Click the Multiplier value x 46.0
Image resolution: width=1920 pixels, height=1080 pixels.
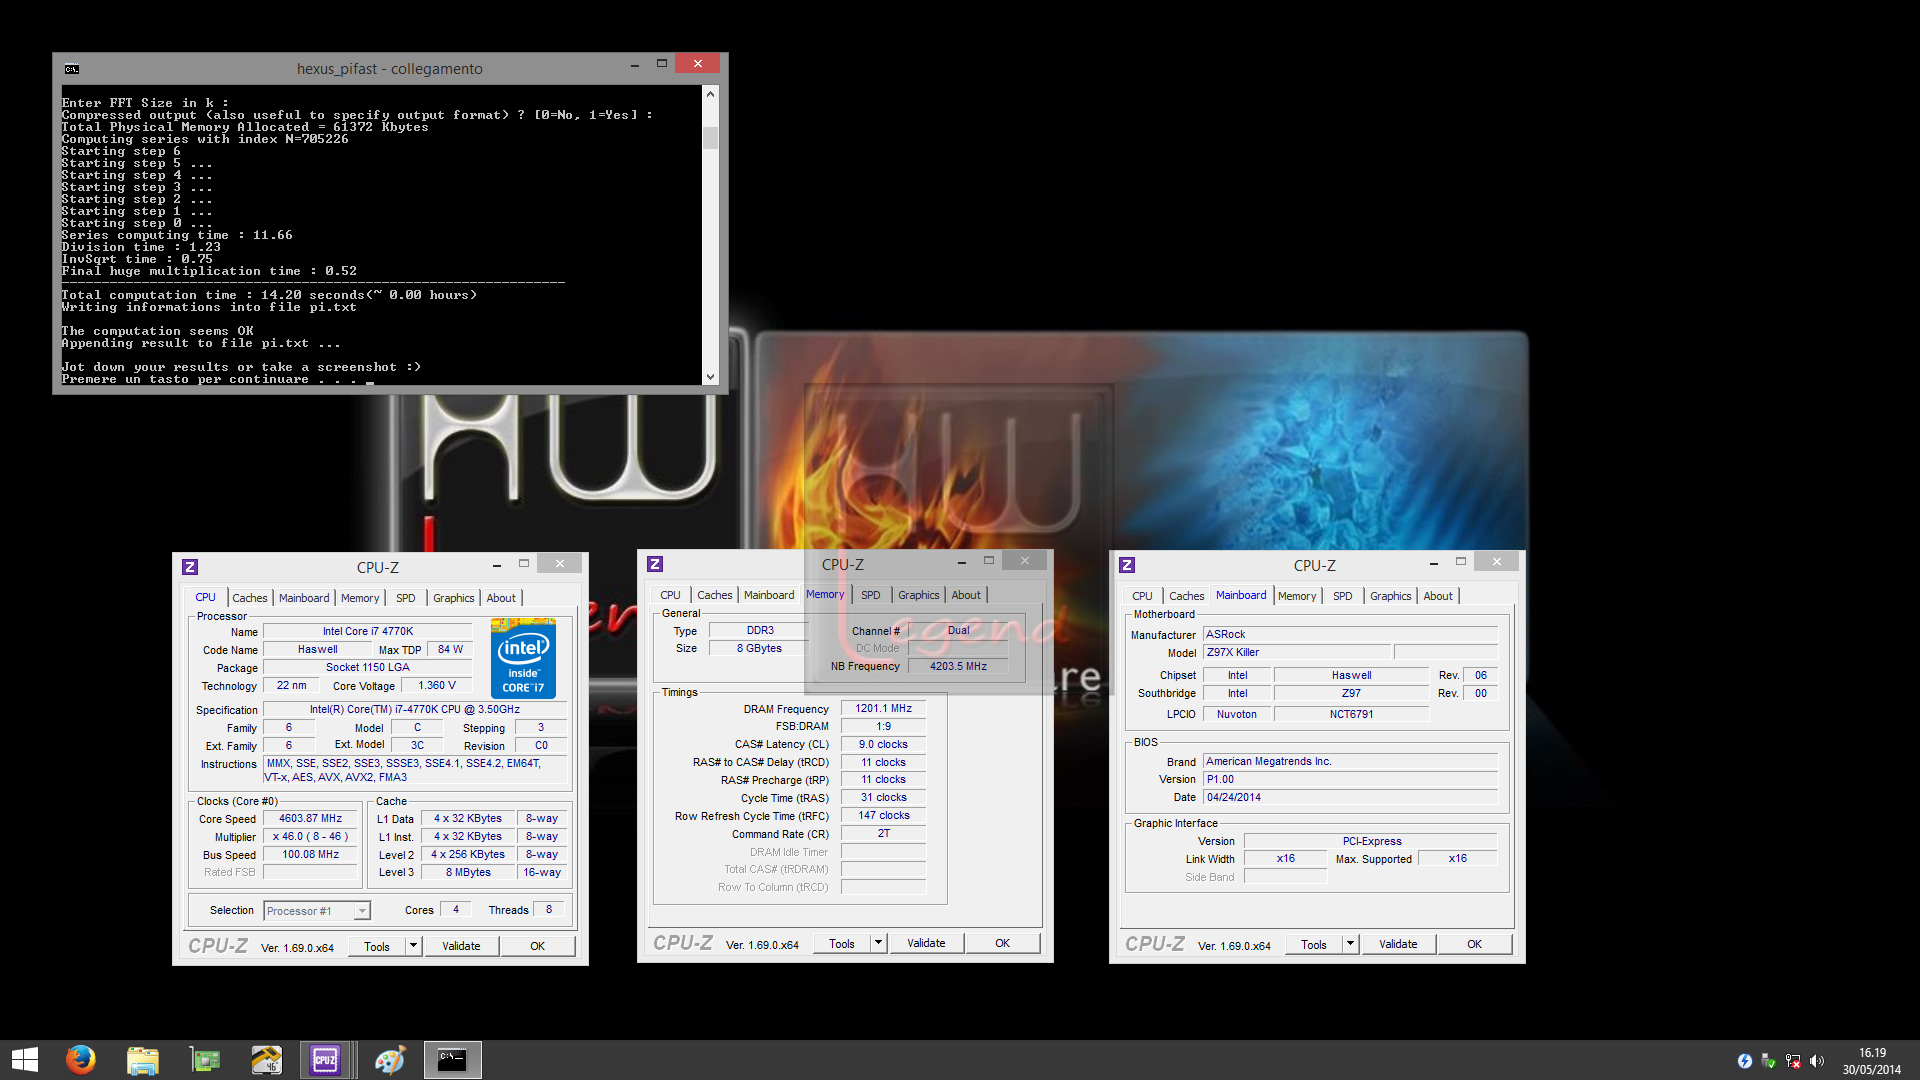(x=310, y=836)
